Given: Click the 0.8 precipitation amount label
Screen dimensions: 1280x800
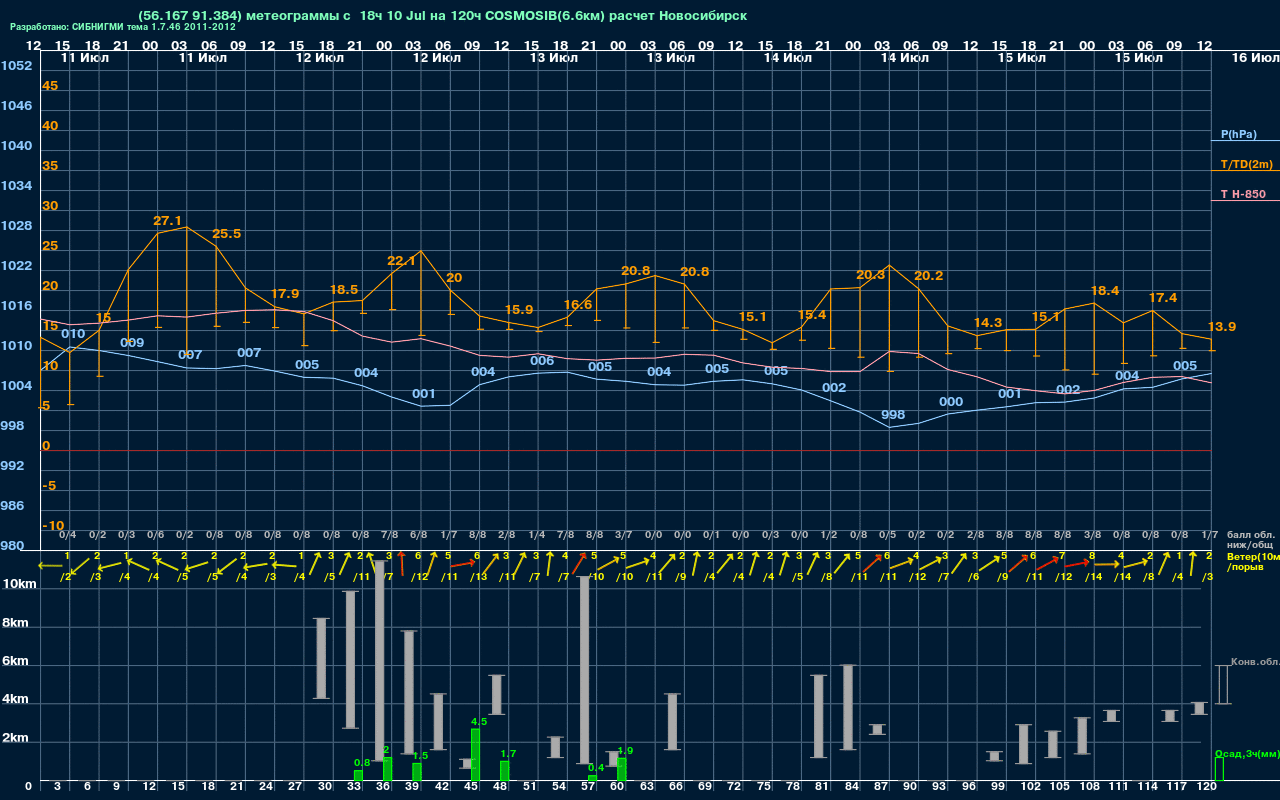Looking at the screenshot, I should [362, 763].
